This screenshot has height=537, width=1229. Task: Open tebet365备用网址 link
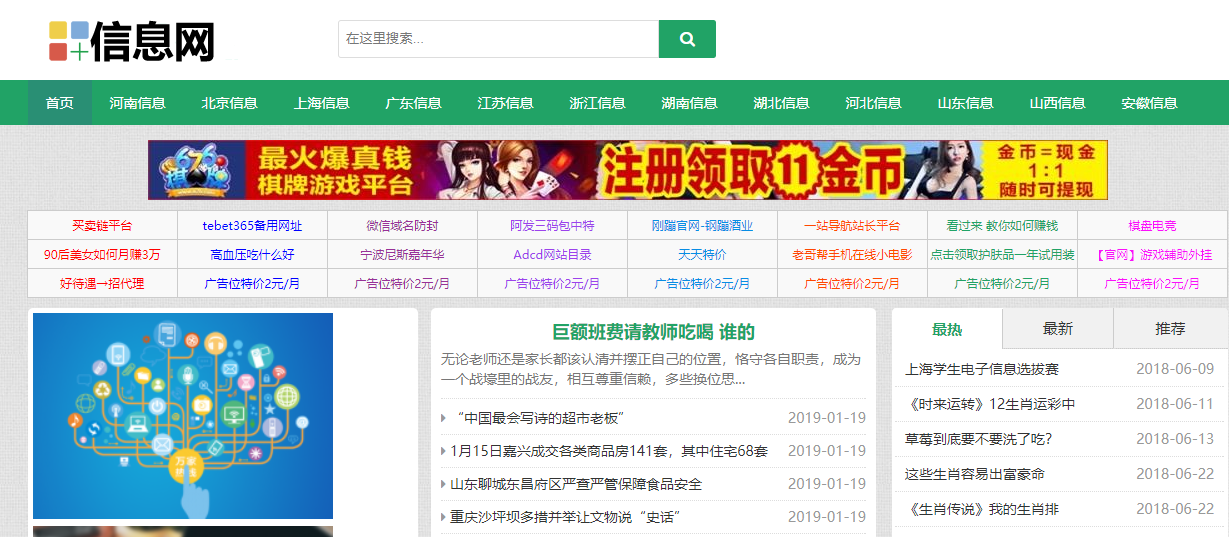(x=252, y=226)
